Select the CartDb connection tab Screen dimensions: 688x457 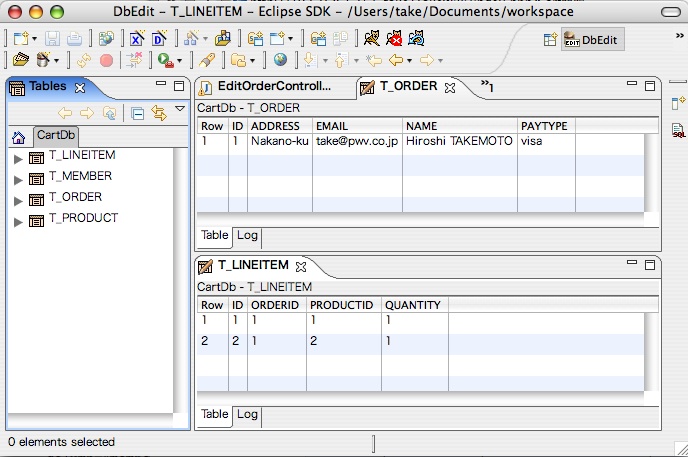coord(56,136)
